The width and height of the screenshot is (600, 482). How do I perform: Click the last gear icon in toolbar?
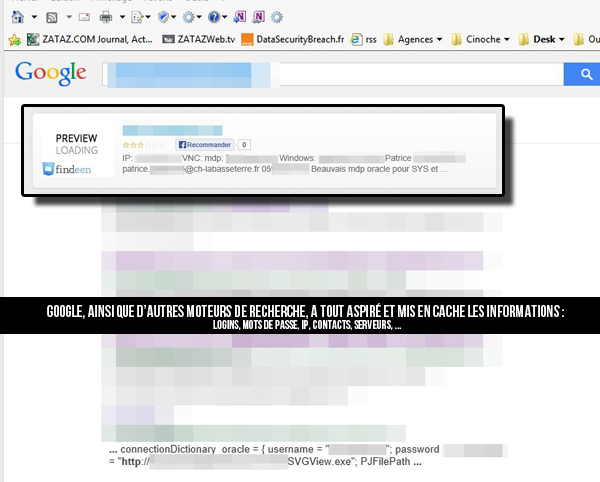[x=277, y=17]
